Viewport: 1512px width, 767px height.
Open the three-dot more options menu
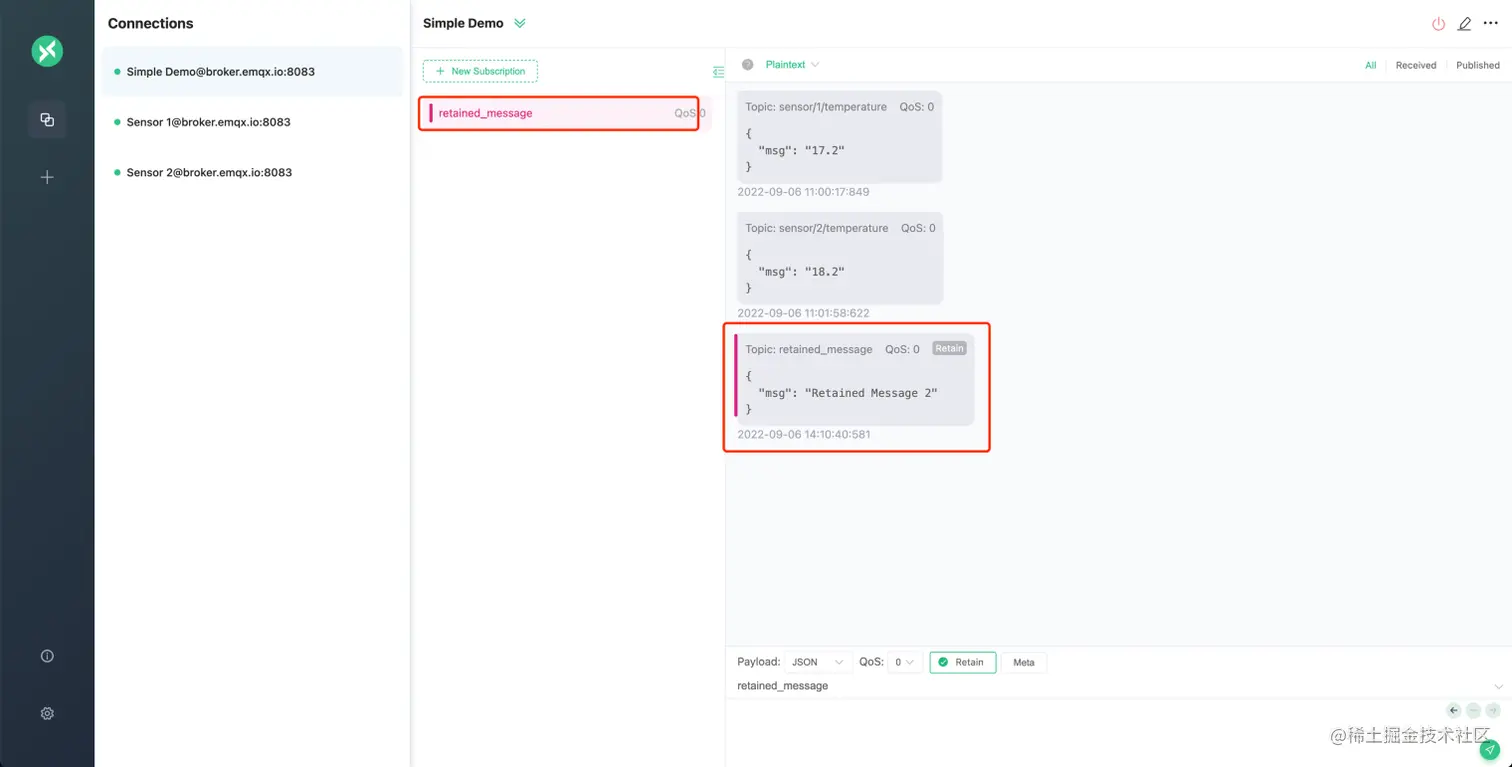pyautogui.click(x=1490, y=23)
